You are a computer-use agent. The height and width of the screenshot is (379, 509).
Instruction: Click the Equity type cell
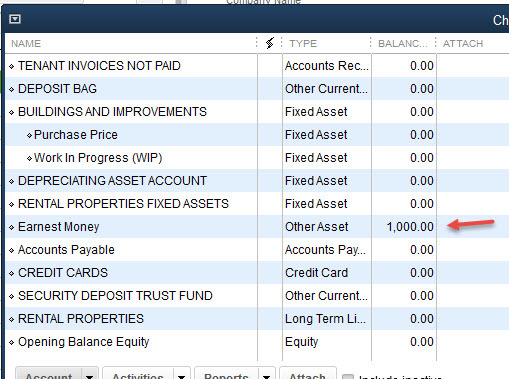tap(302, 342)
